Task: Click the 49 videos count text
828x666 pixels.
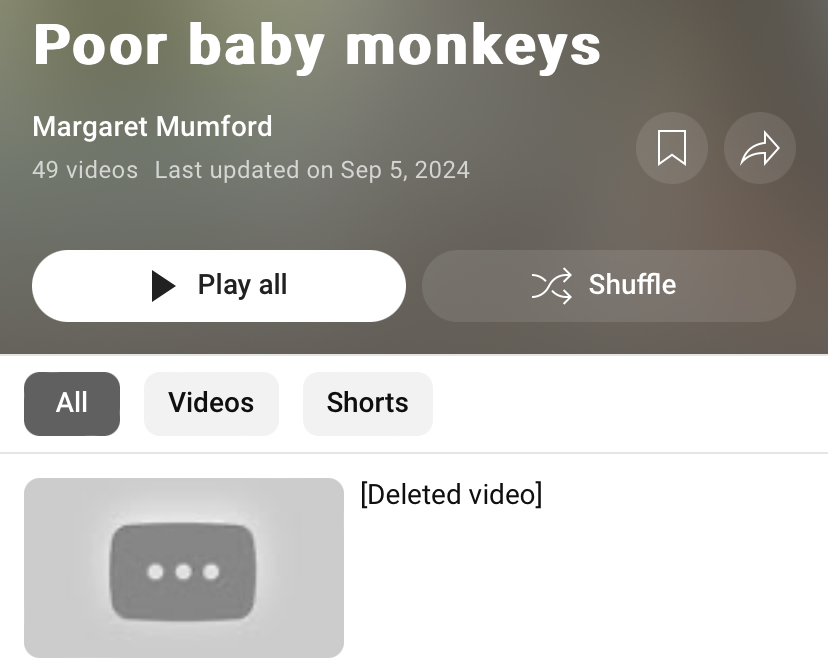Action: coord(85,170)
